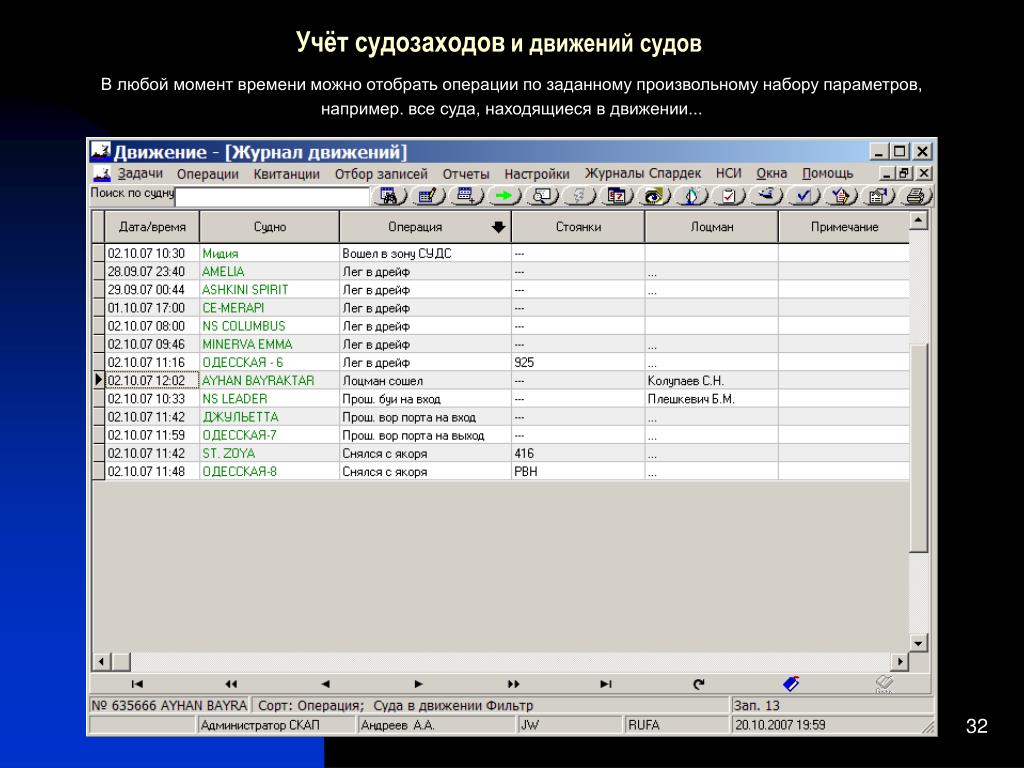
Task: Open the Журналы Спардек menu
Action: click(643, 174)
